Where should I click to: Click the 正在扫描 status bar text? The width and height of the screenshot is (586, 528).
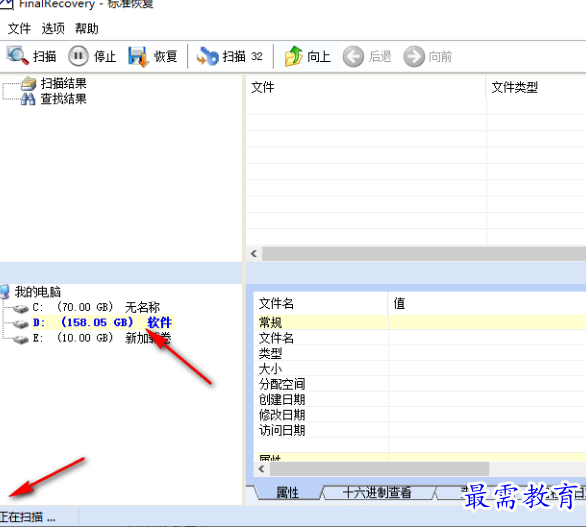(x=27, y=517)
